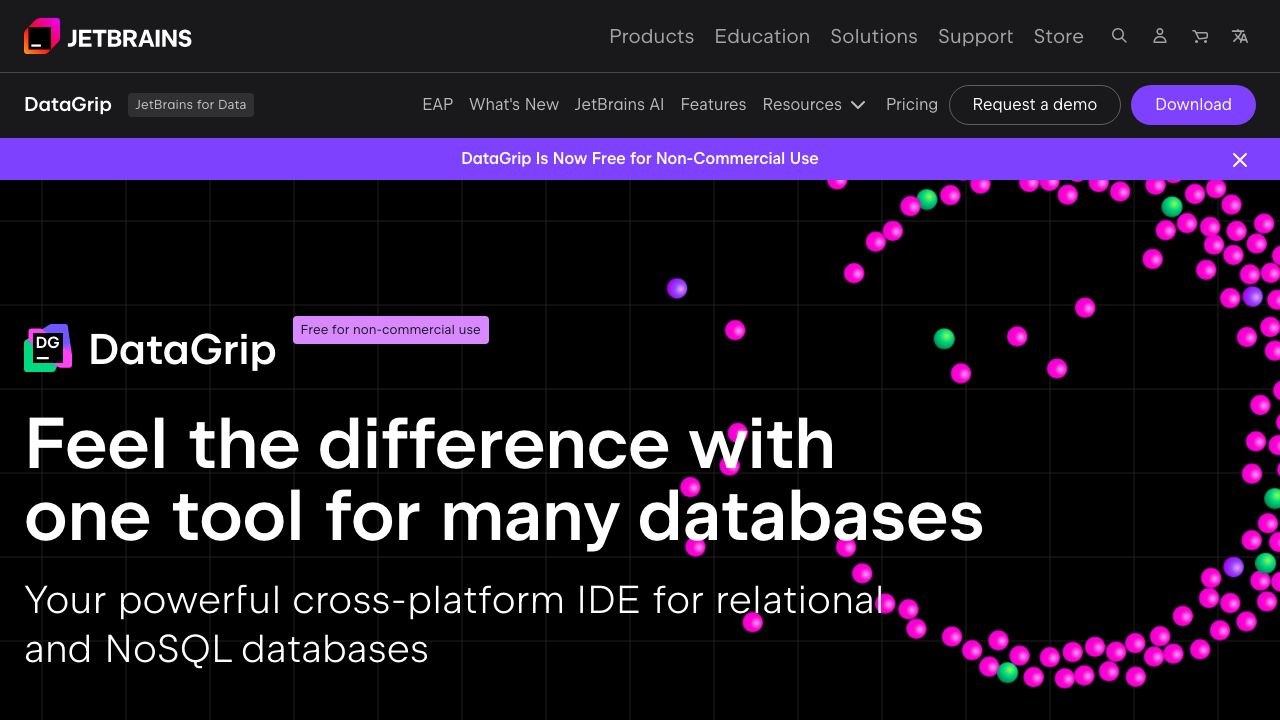Open the Features page

click(x=713, y=104)
